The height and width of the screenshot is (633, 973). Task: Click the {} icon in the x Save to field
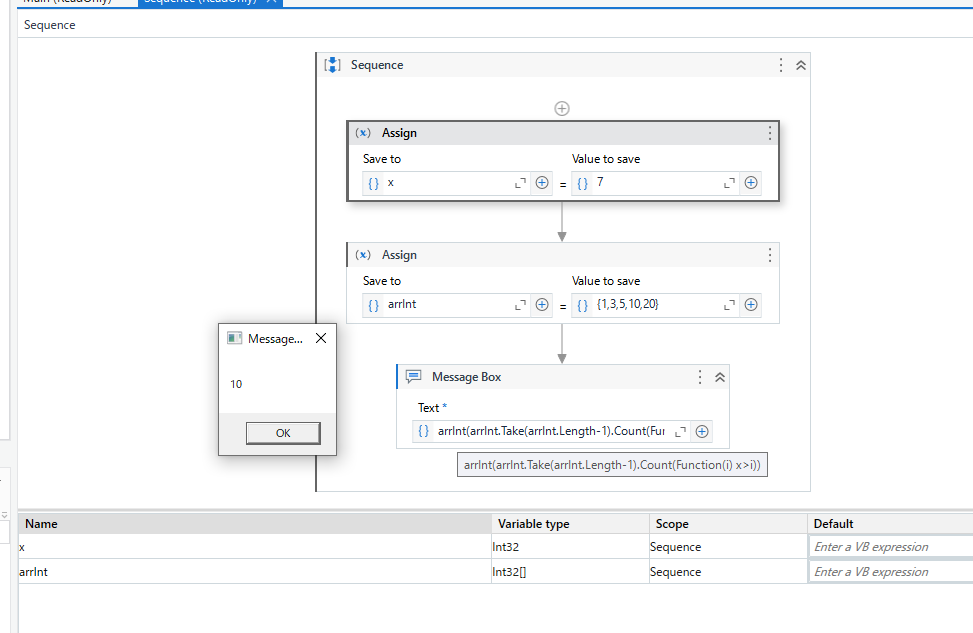click(373, 183)
